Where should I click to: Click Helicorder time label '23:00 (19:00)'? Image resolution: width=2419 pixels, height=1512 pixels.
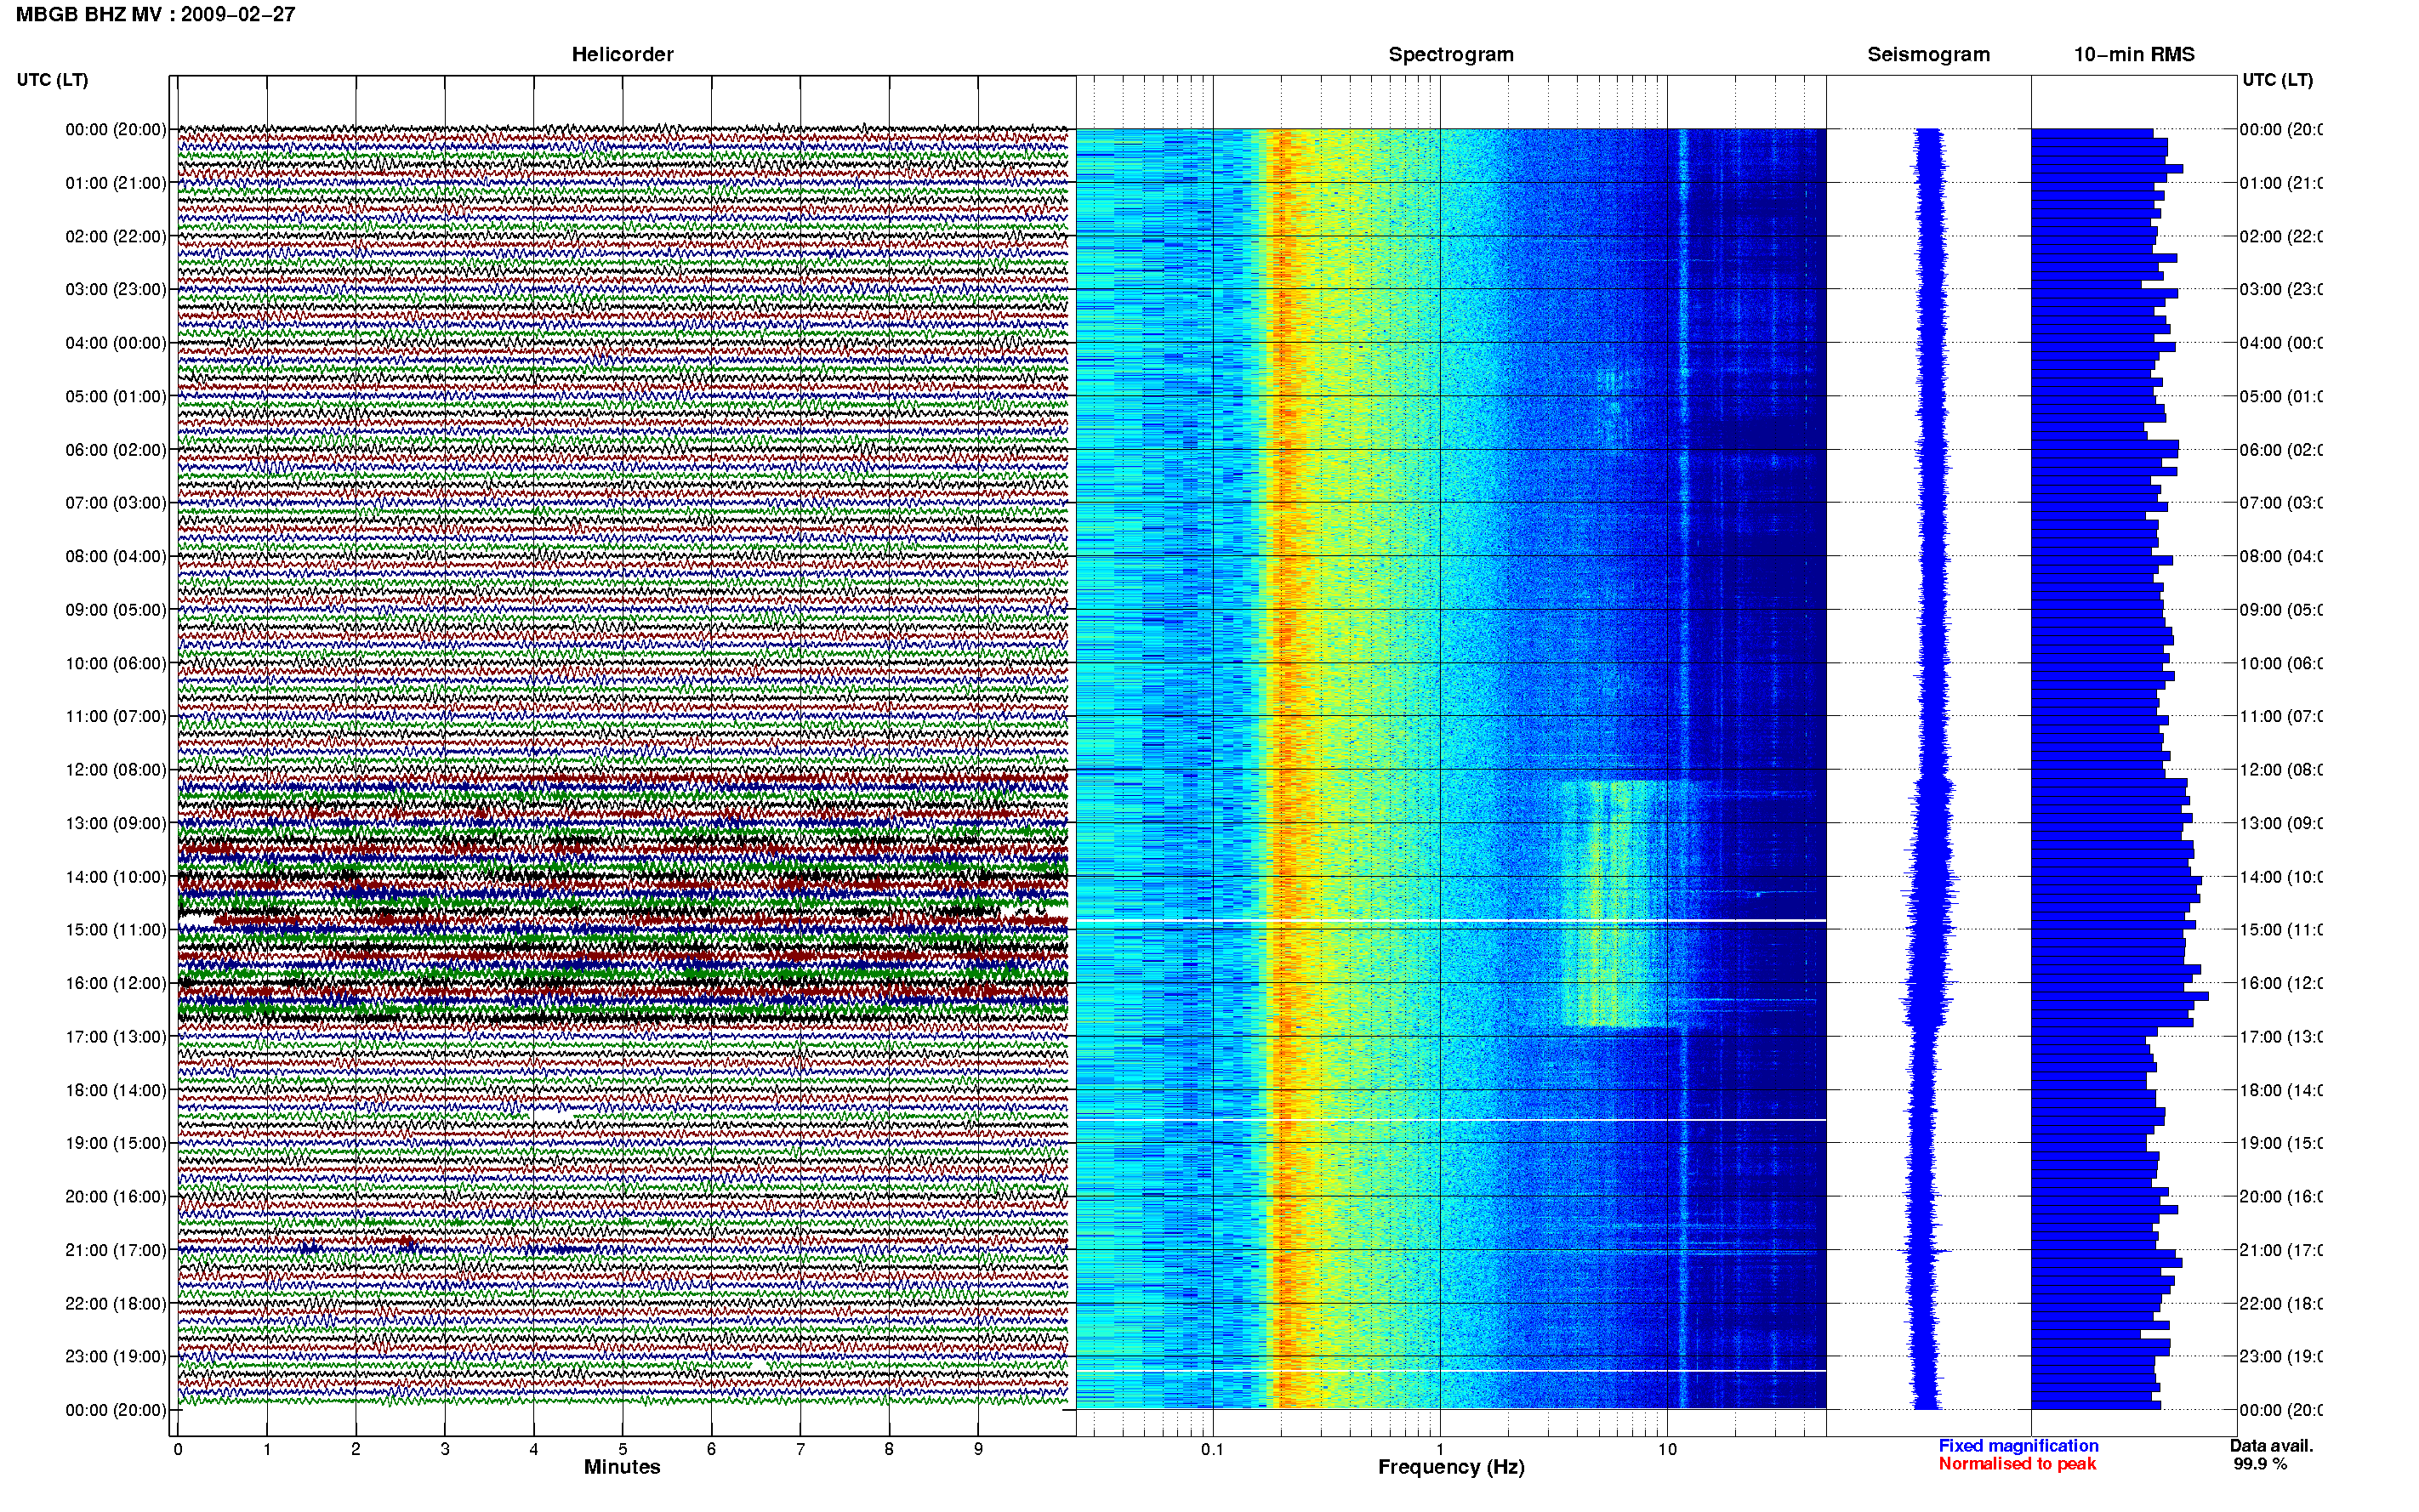116,1356
